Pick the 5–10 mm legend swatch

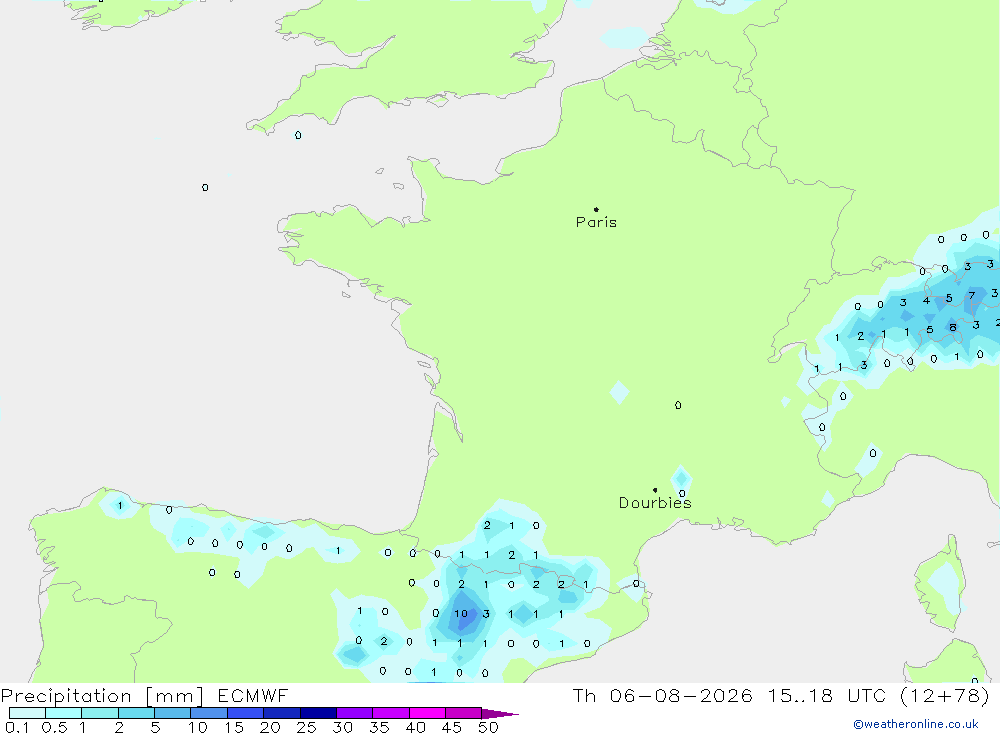click(173, 713)
